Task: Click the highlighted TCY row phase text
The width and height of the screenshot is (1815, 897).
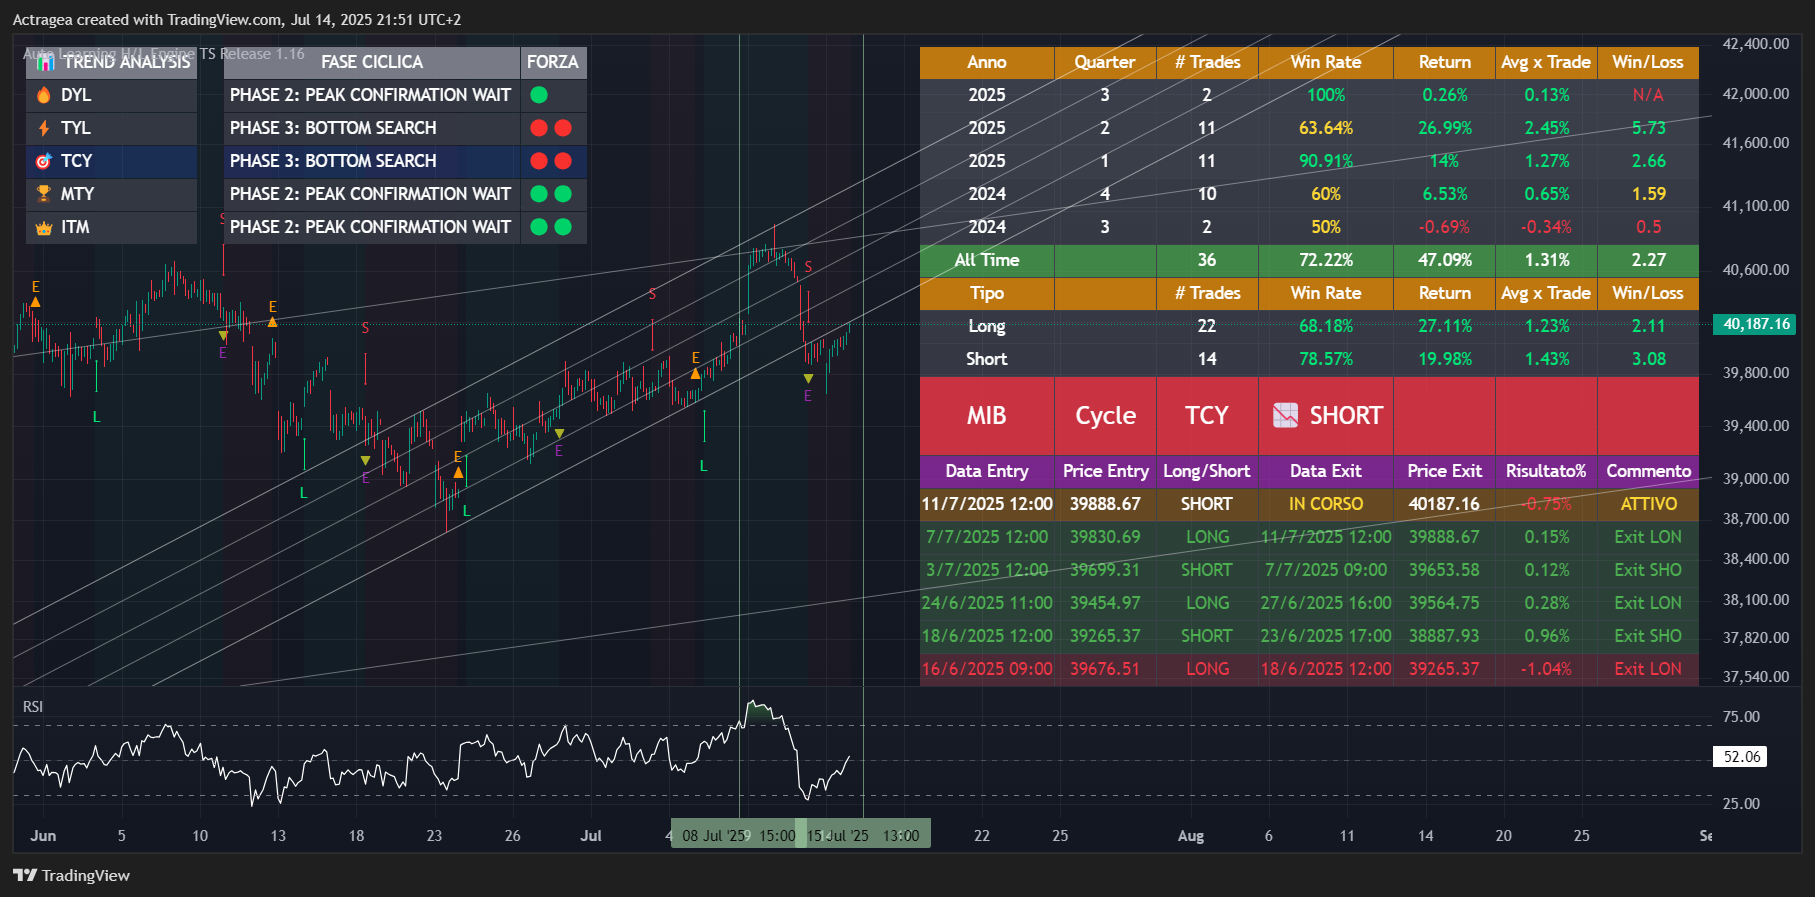Action: pos(333,161)
